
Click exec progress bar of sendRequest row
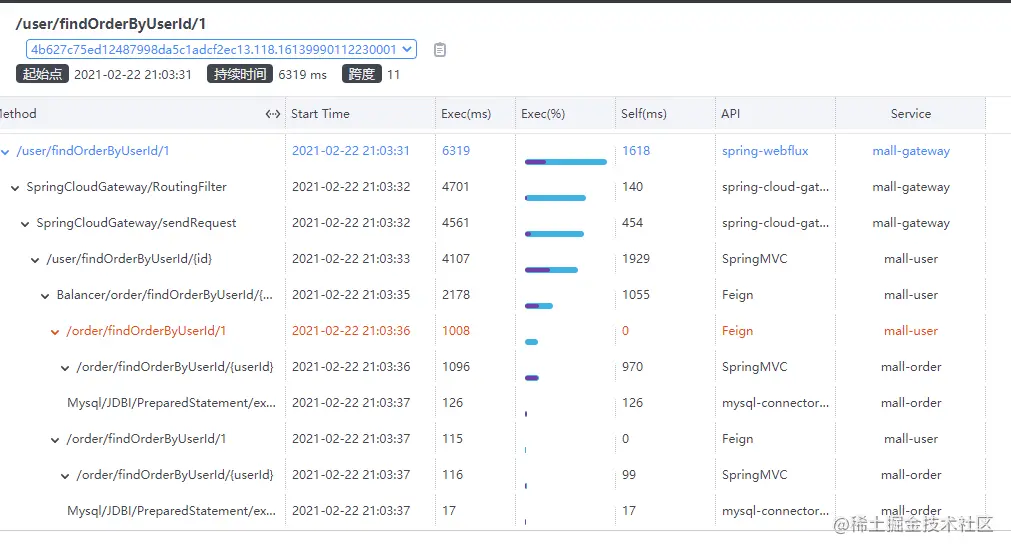pos(554,234)
